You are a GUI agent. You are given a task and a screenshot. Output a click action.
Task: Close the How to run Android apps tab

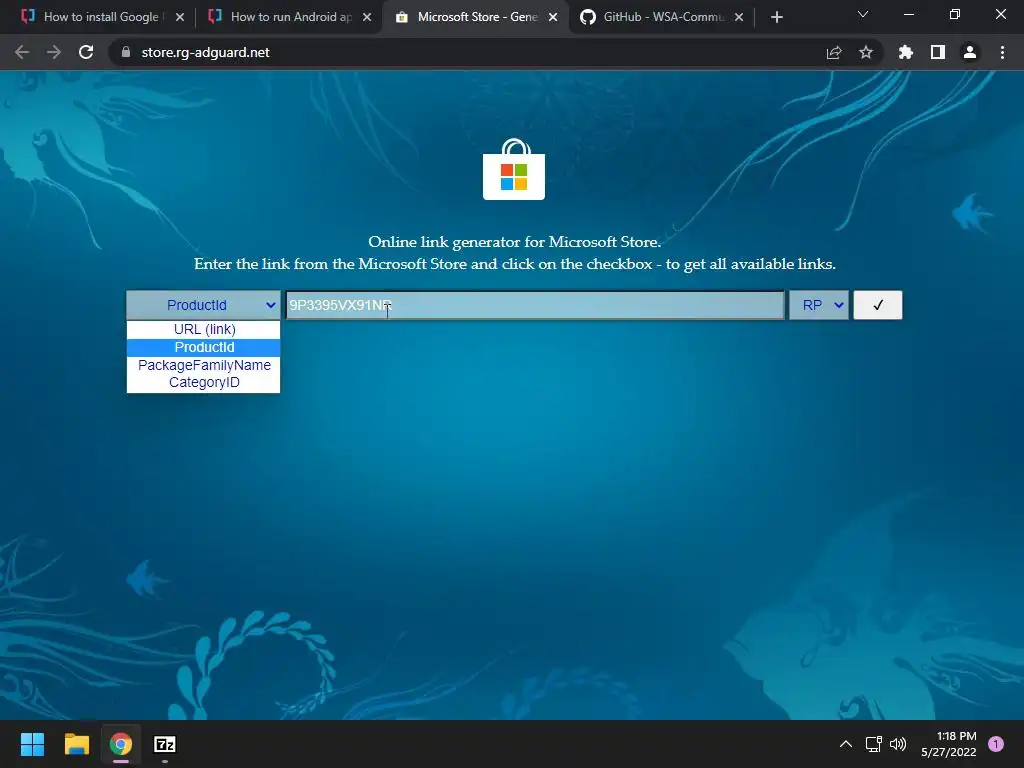tap(367, 18)
